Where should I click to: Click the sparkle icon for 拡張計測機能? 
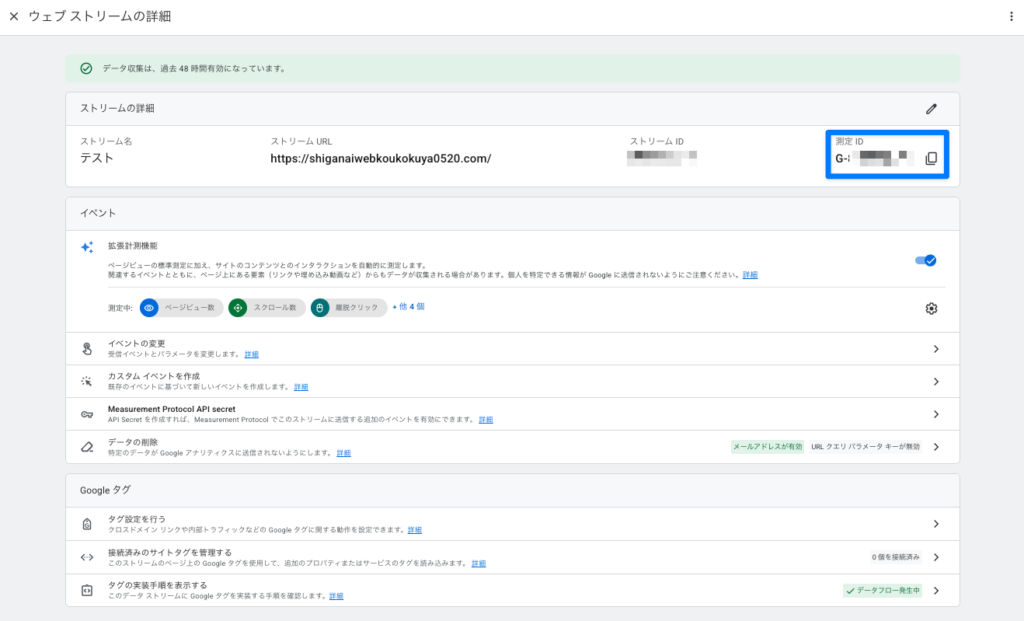pos(87,247)
